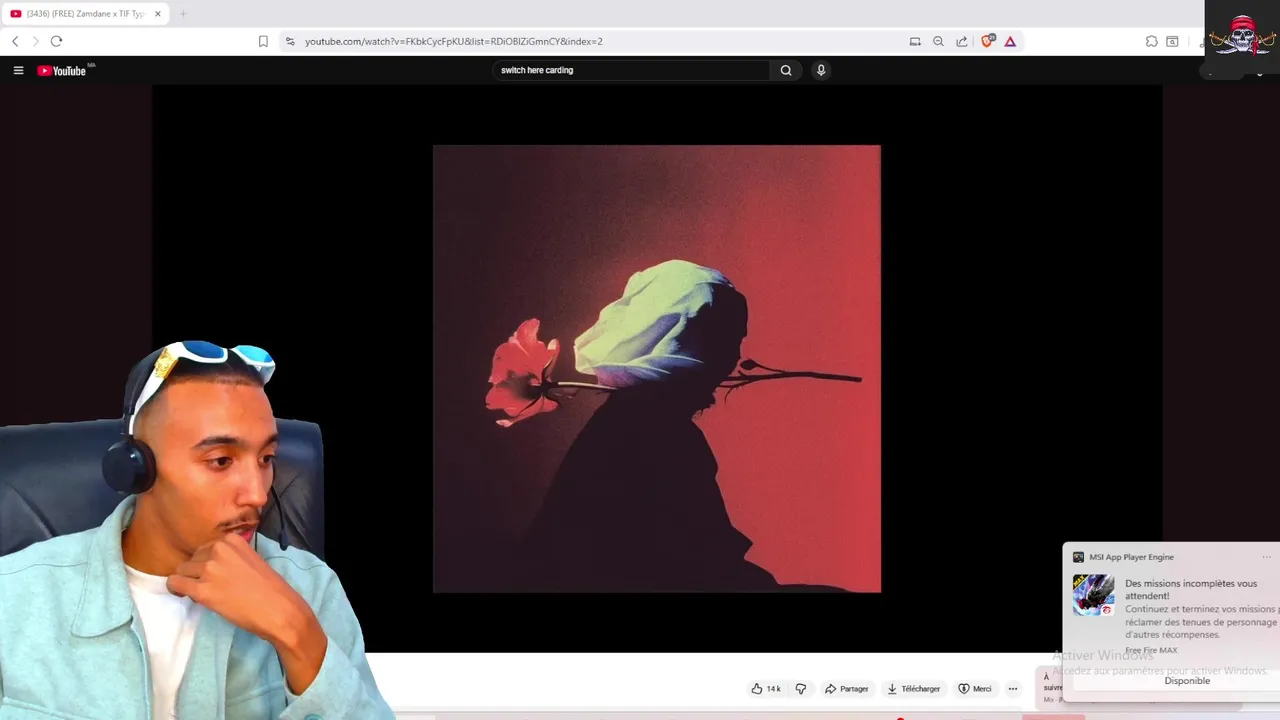This screenshot has height=720, width=1280.
Task: Click the zoom magnifier icon in address bar
Action: [938, 41]
